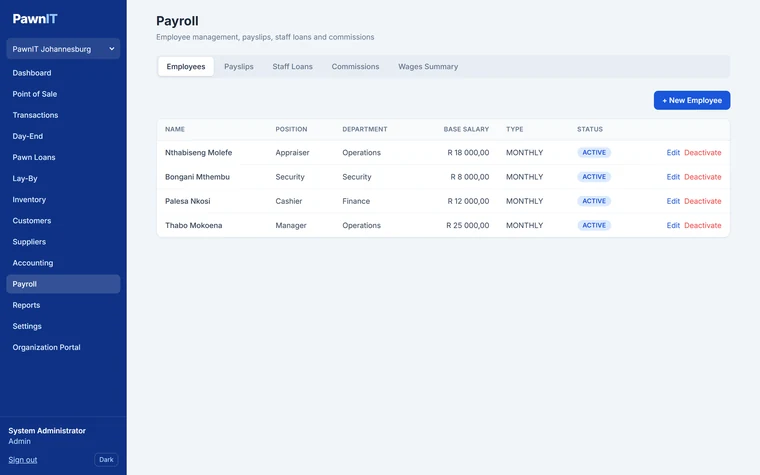Click salary R 8 000,00
Viewport: 760px width, 475px height.
pyautogui.click(x=470, y=177)
